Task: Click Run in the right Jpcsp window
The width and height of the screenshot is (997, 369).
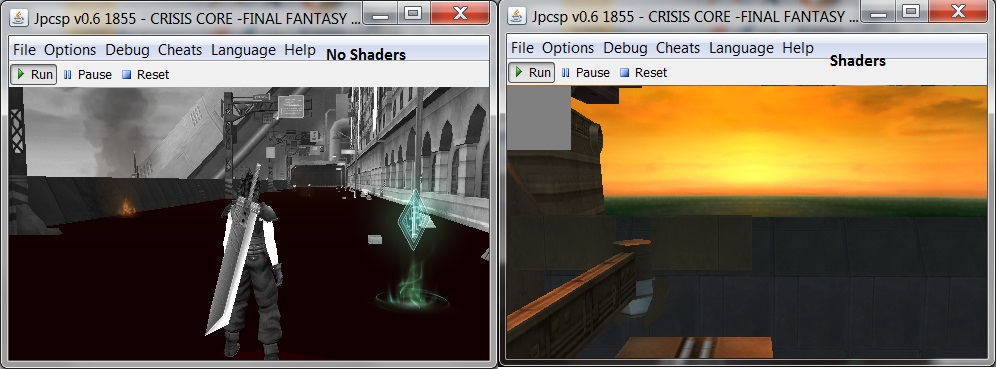Action: tap(532, 73)
